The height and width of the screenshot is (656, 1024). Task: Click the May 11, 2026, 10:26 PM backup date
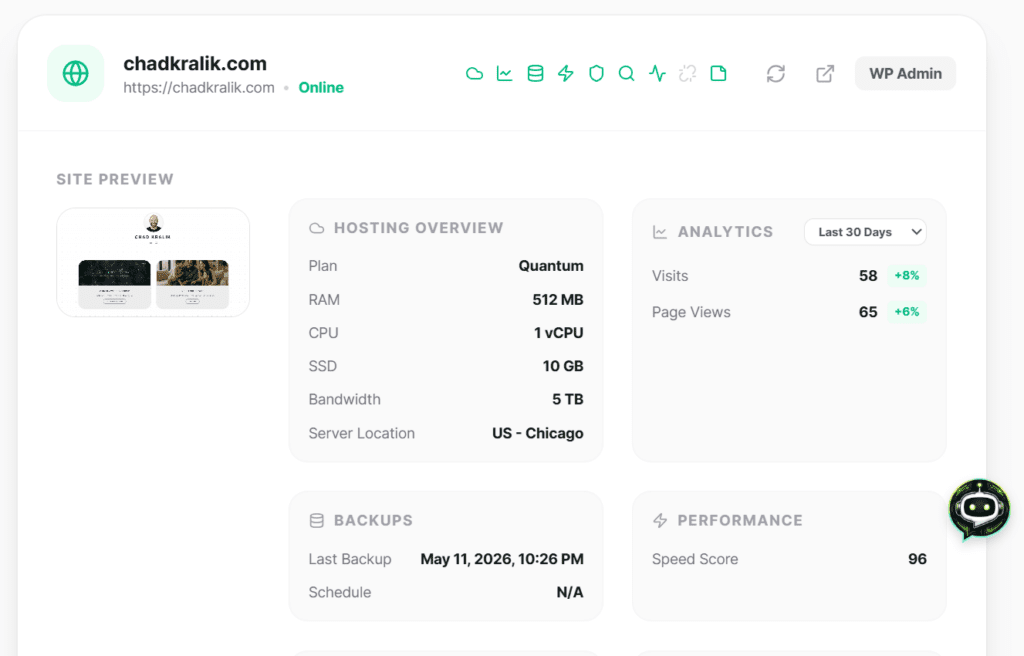click(x=502, y=559)
